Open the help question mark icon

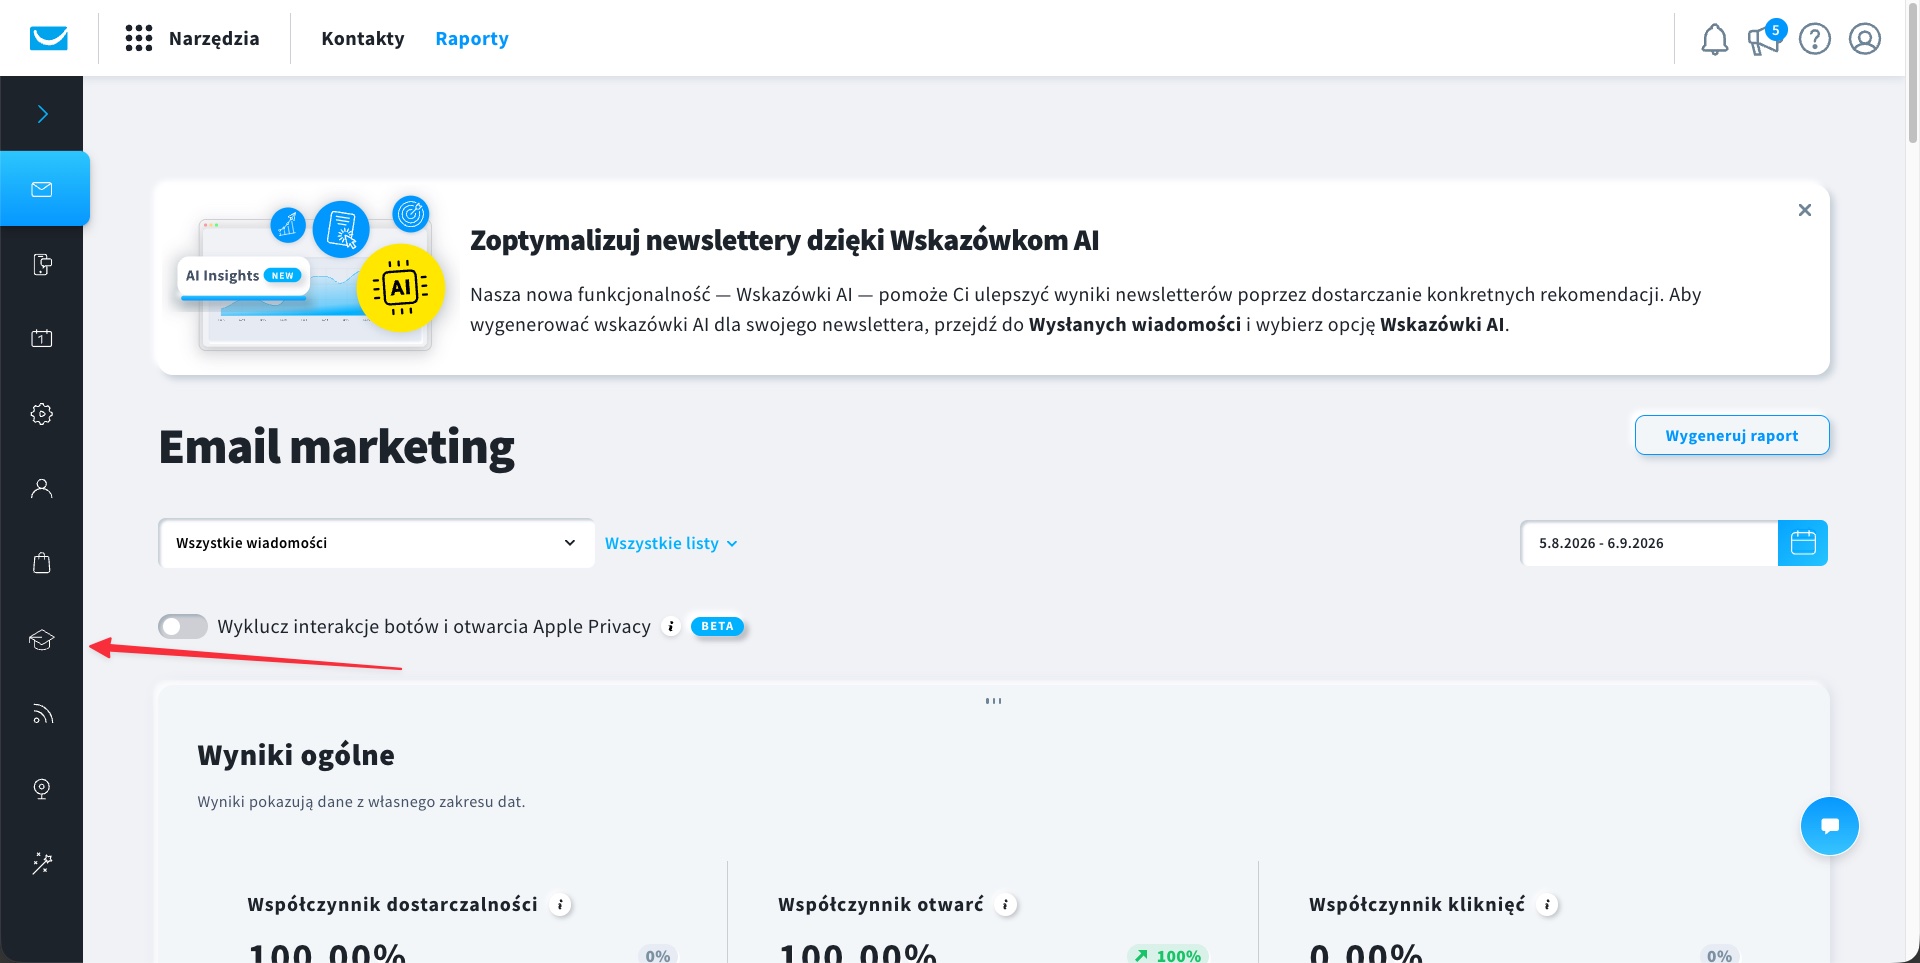pos(1815,39)
